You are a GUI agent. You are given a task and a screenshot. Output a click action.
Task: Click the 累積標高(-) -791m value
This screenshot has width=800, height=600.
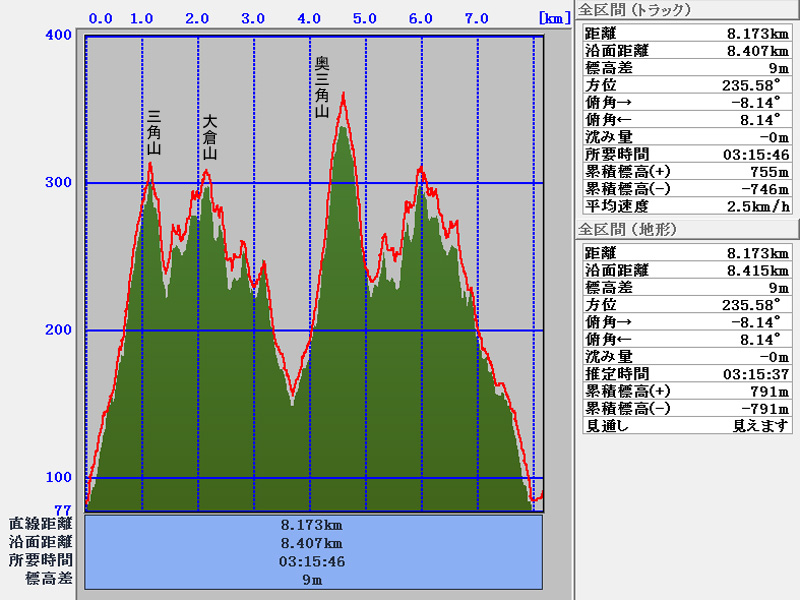point(765,408)
